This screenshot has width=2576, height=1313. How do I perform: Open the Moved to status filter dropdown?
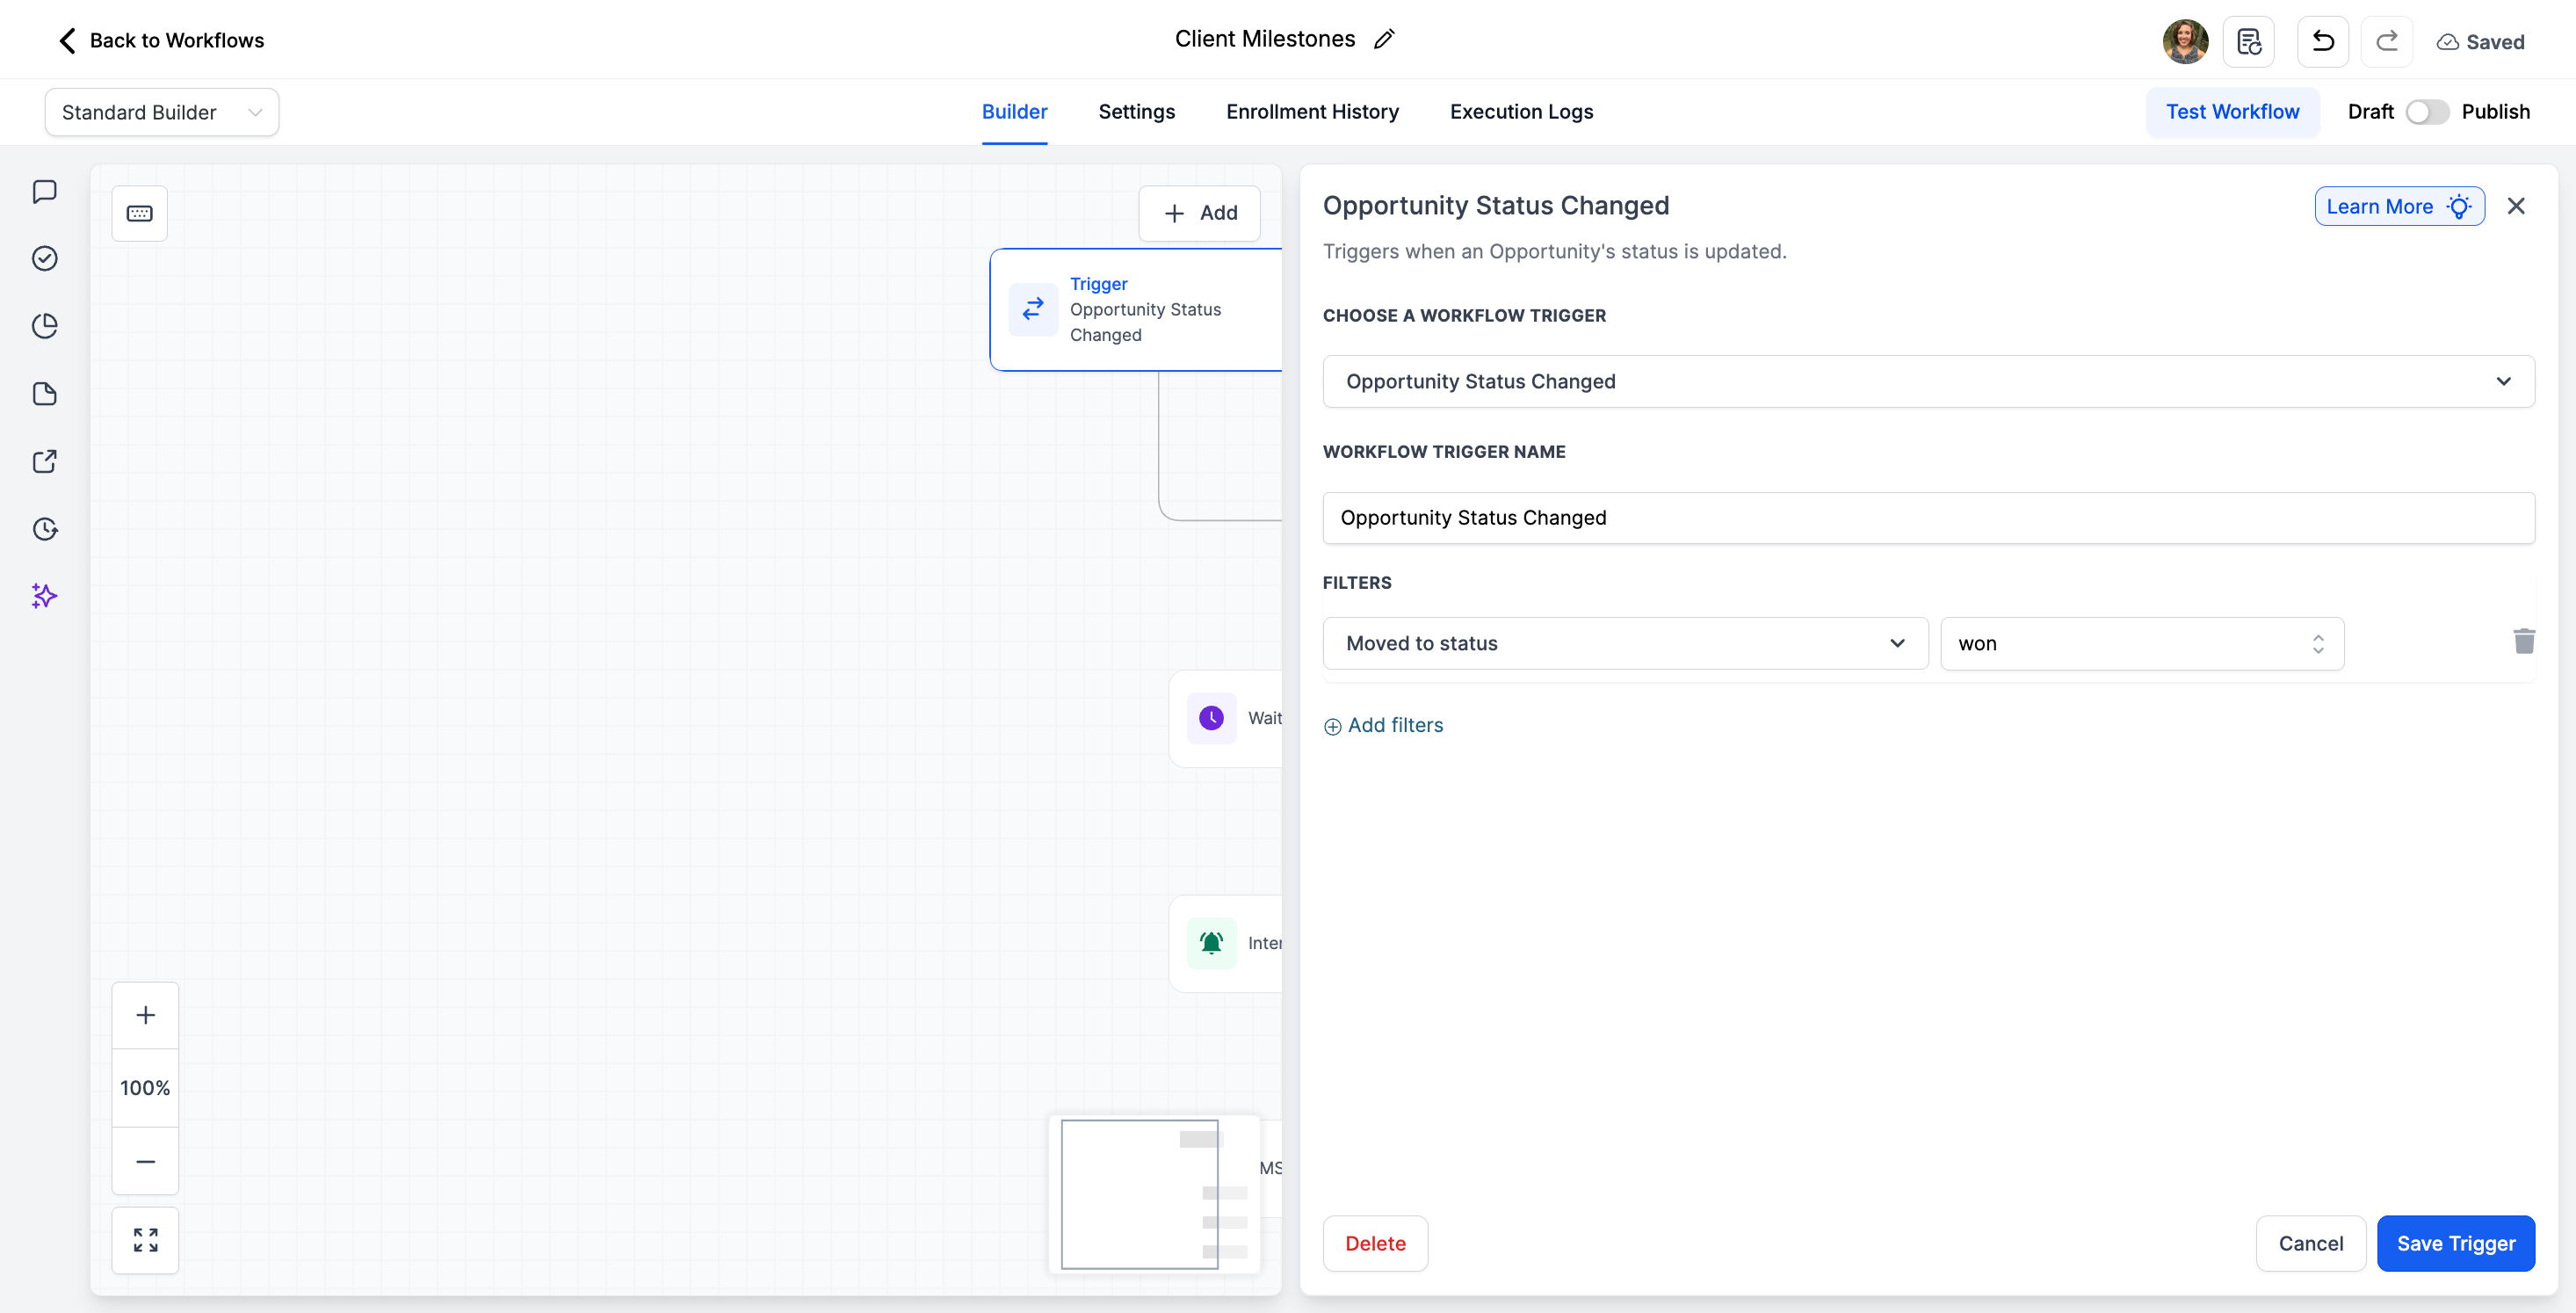coord(1624,643)
